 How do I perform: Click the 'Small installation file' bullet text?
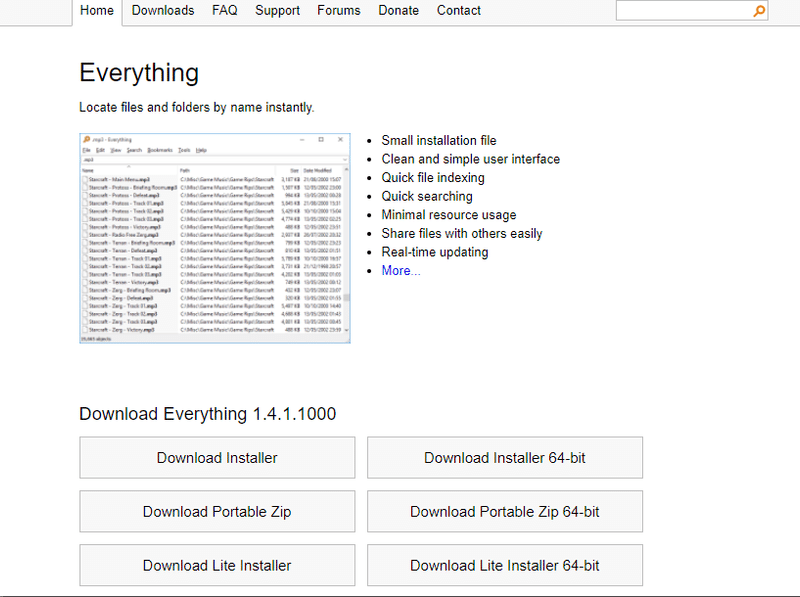coord(439,140)
